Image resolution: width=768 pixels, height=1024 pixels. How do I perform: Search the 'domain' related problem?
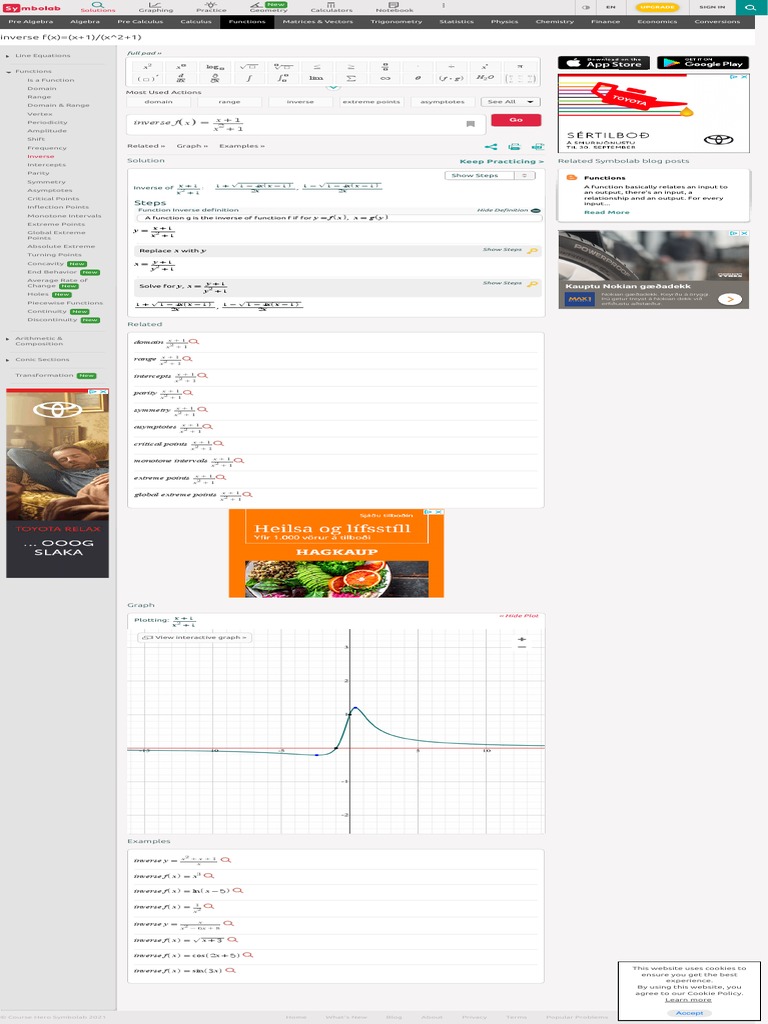194,342
